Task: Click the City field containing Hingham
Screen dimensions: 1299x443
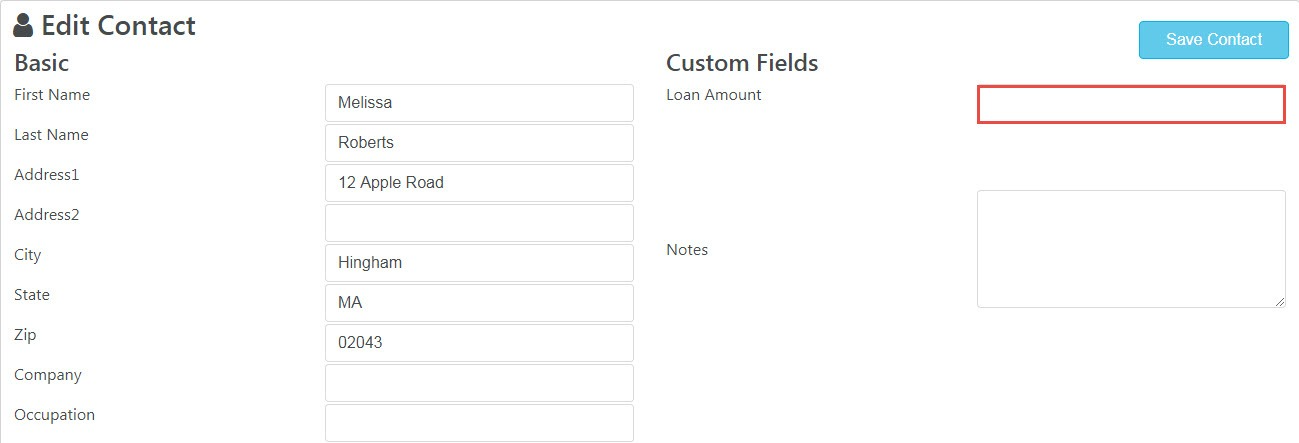Action: (479, 263)
